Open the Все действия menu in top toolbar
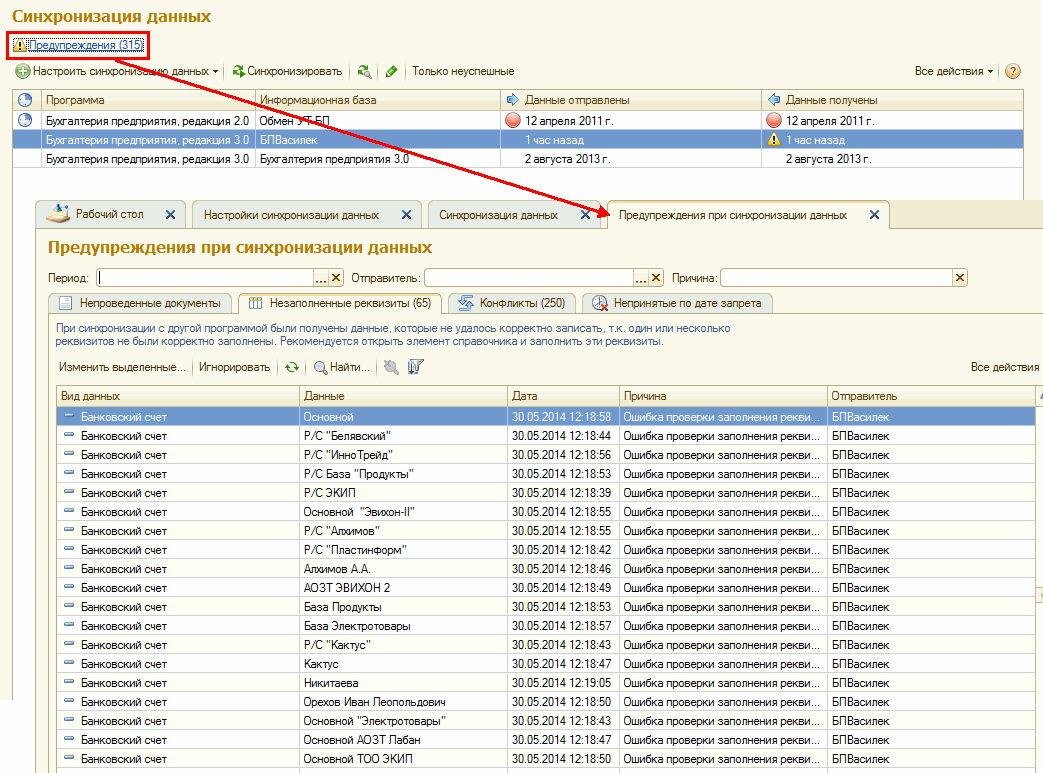This screenshot has width=1043, height=773. (x=954, y=72)
